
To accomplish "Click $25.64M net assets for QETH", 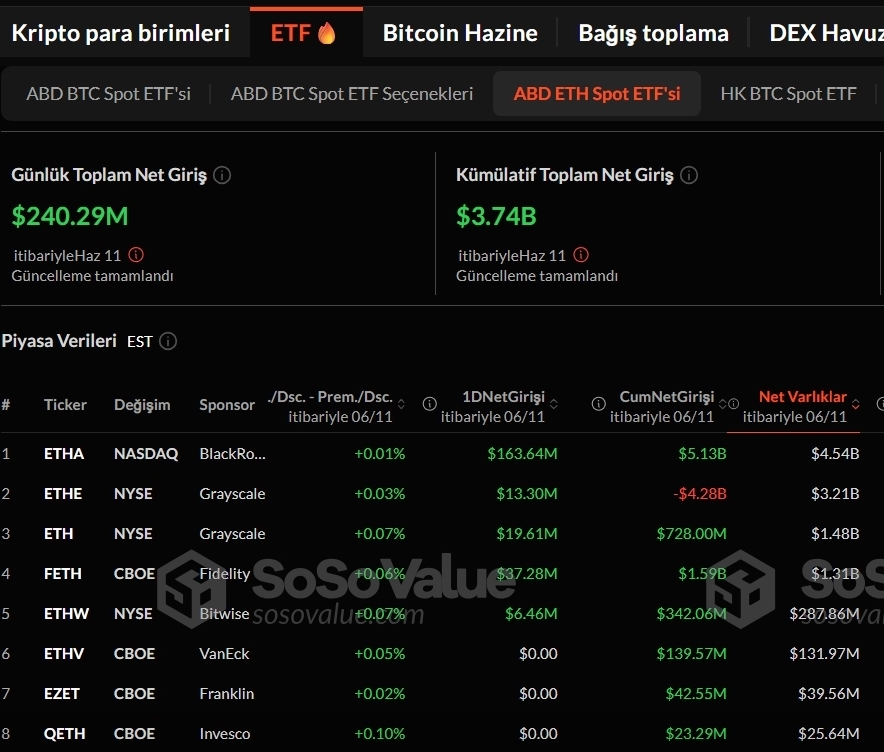I will tap(829, 734).
